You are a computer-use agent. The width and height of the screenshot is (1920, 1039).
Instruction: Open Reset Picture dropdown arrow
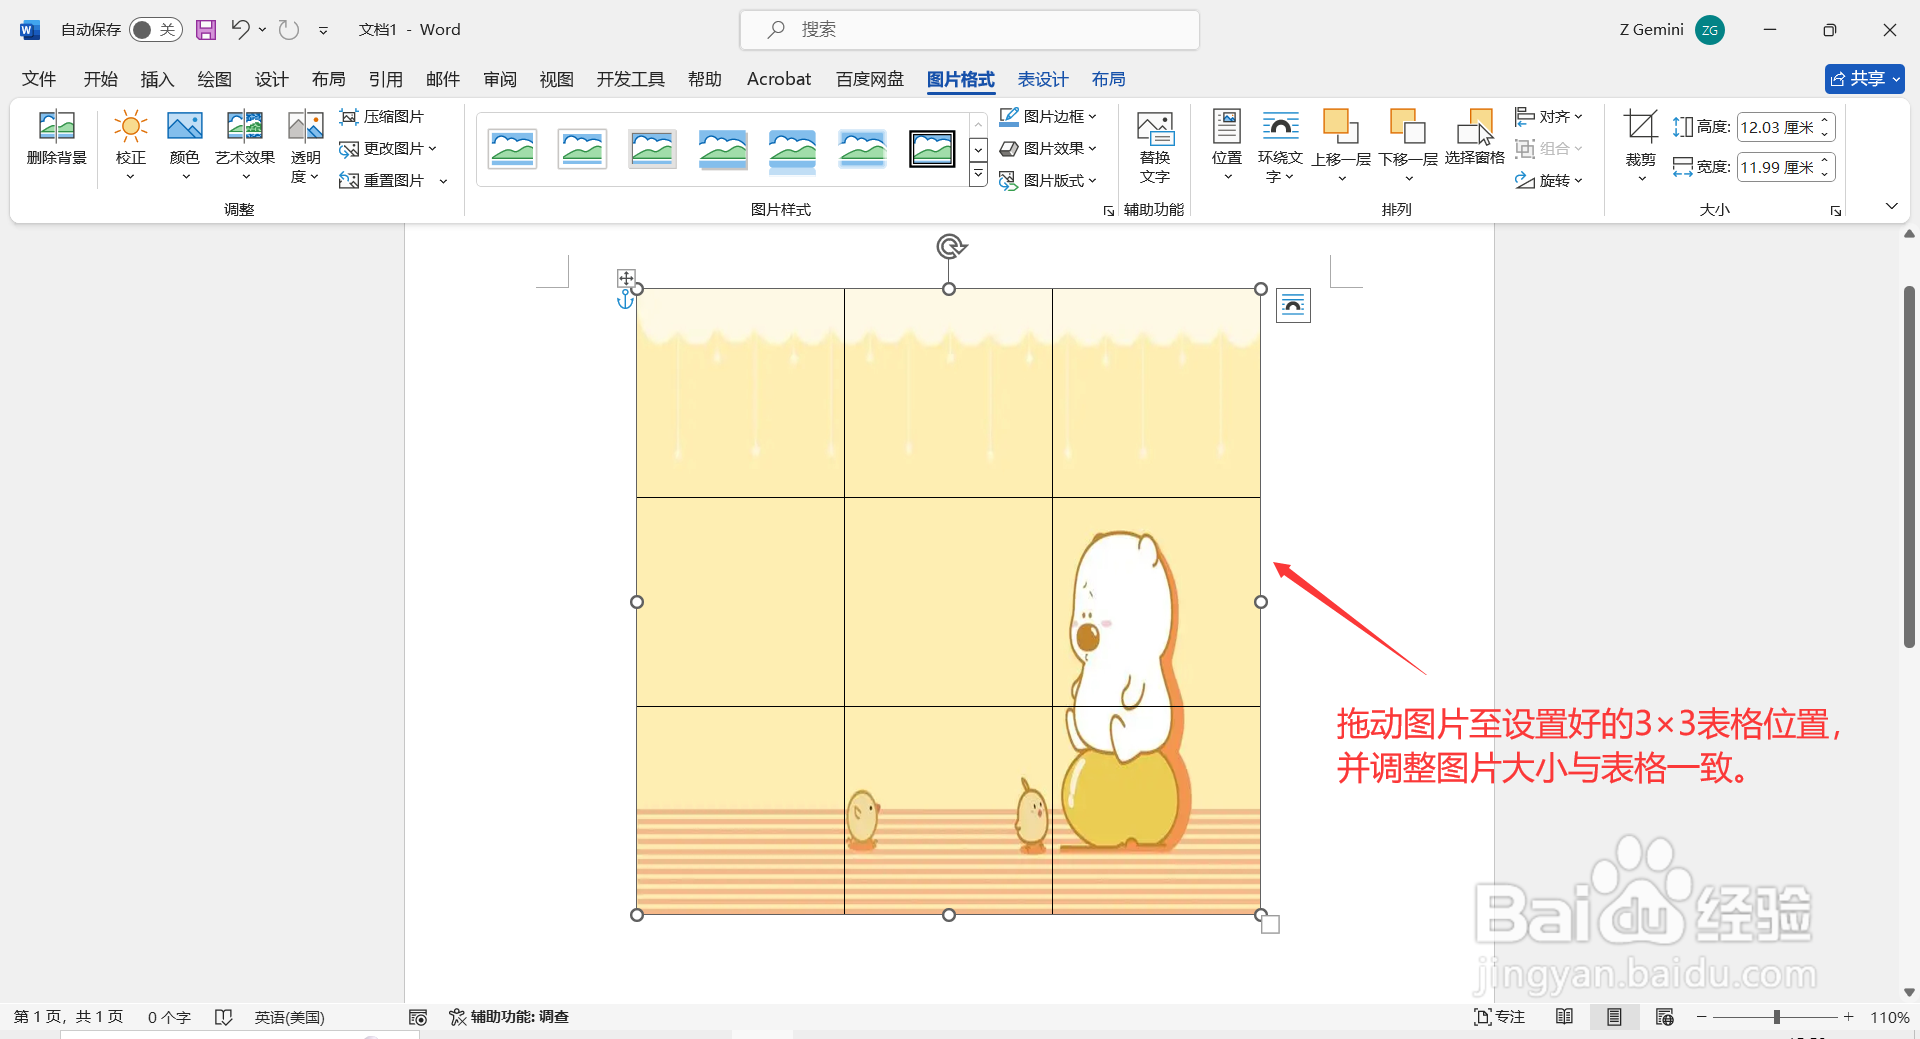pyautogui.click(x=443, y=182)
